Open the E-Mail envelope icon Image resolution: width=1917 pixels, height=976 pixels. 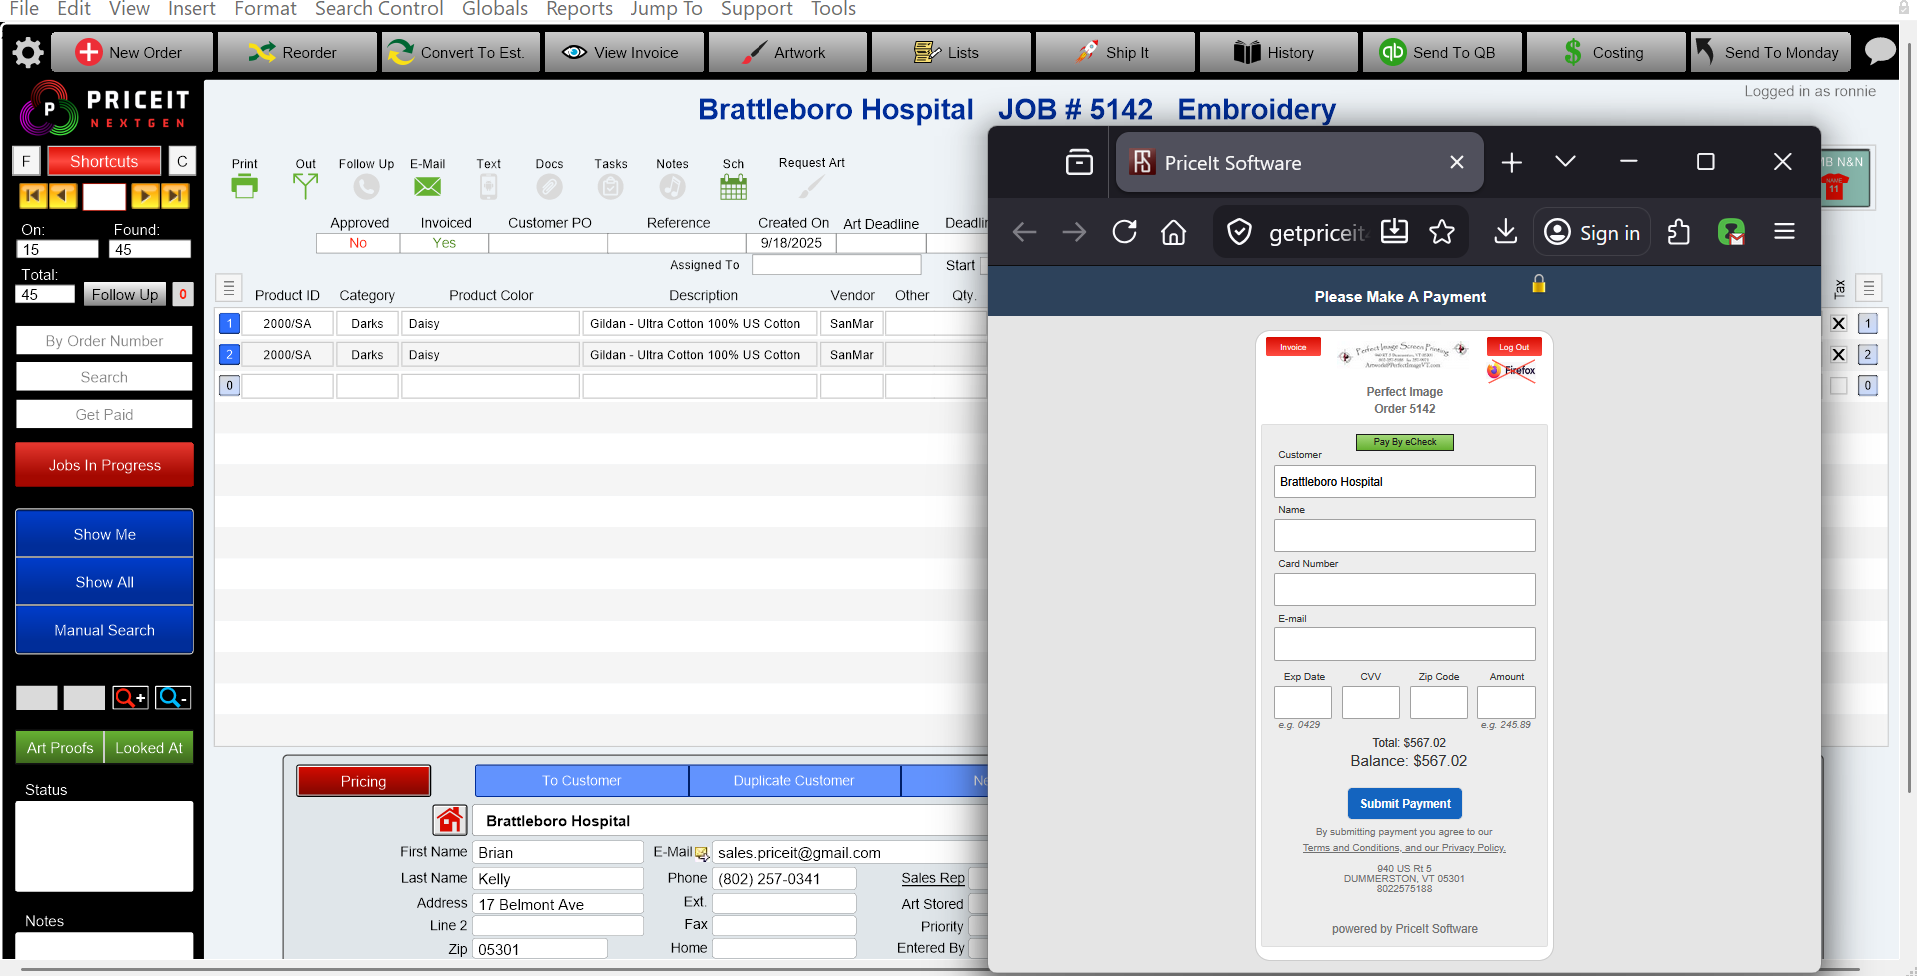[427, 185]
